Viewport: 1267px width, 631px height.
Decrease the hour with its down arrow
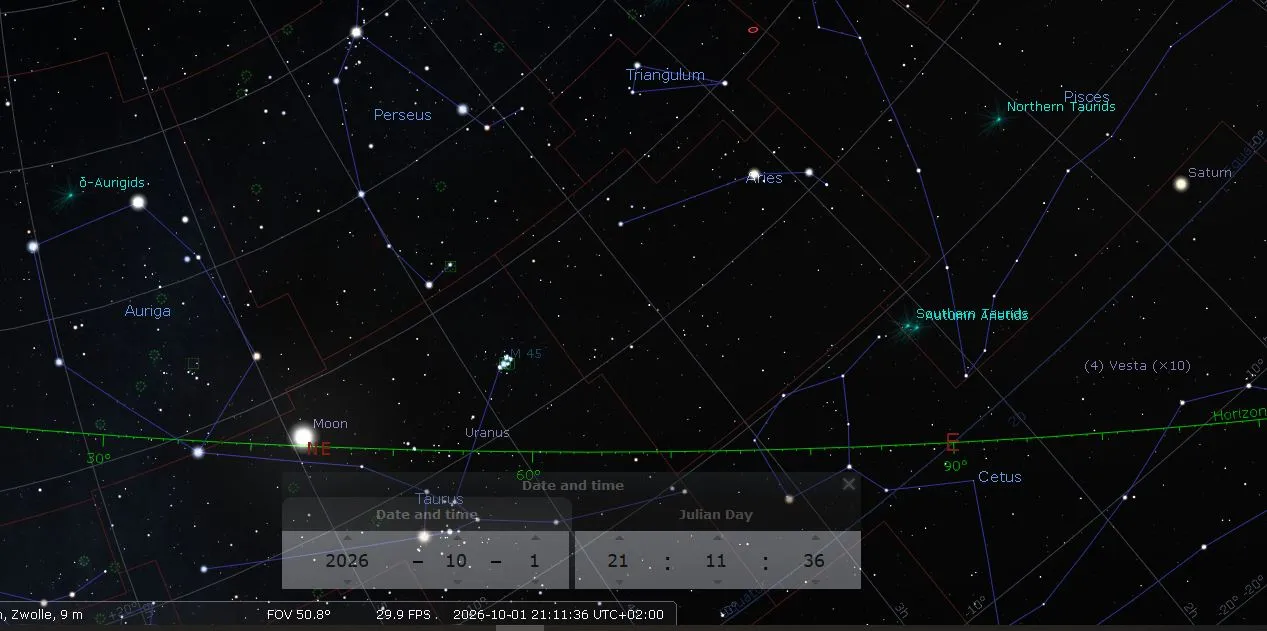(618, 580)
